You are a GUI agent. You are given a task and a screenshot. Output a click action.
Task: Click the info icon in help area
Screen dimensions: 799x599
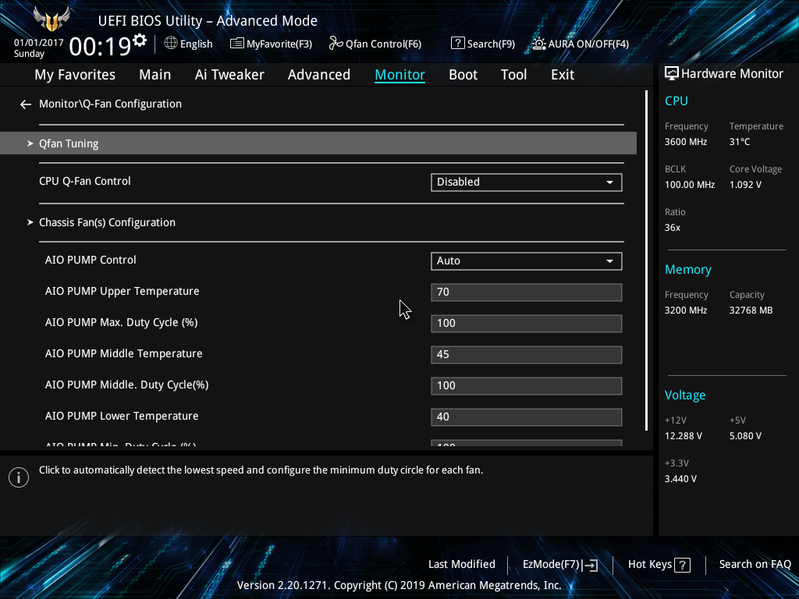19,477
